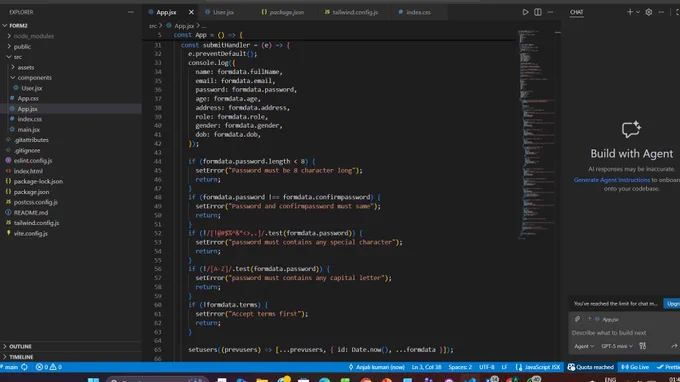Click the Anjali kumari blame status entry
Image resolution: width=680 pixels, height=382 pixels.
pos(376,367)
